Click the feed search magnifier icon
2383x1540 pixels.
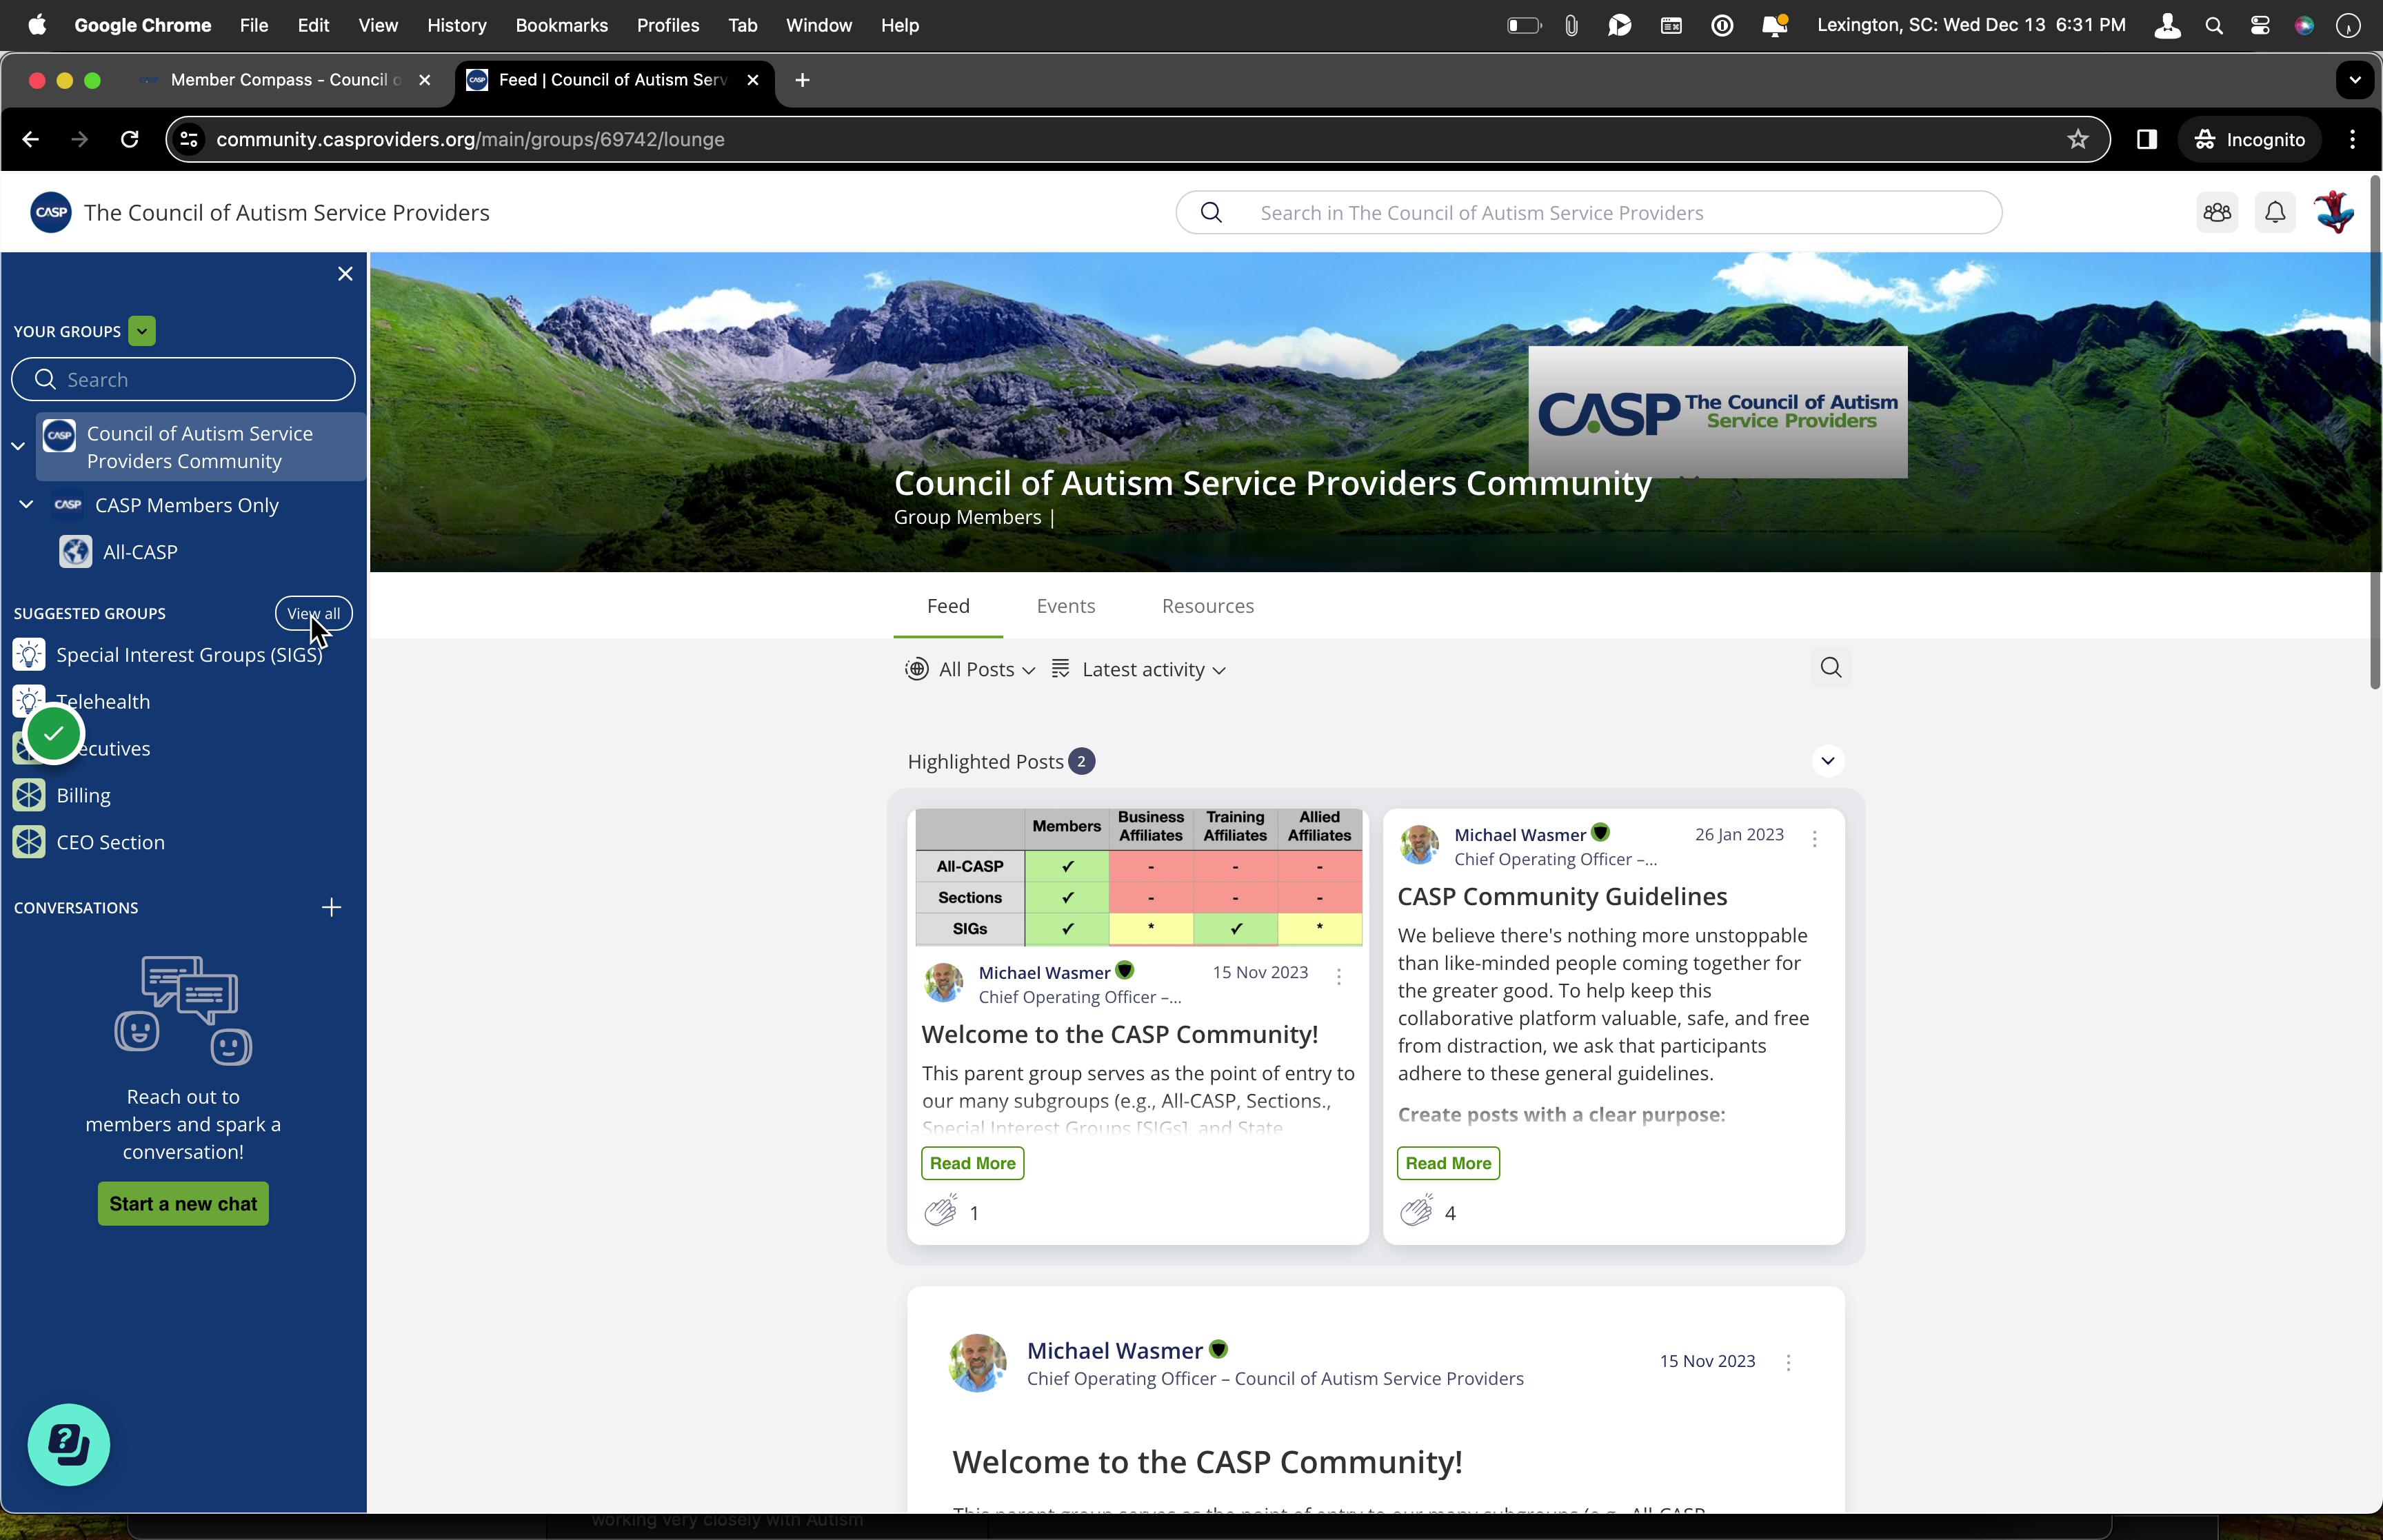pos(1830,668)
